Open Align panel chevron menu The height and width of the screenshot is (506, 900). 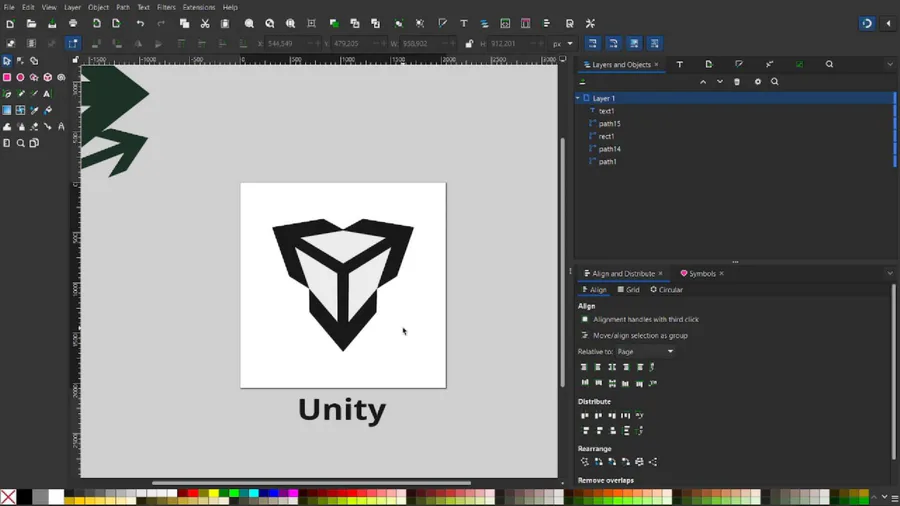[890, 274]
